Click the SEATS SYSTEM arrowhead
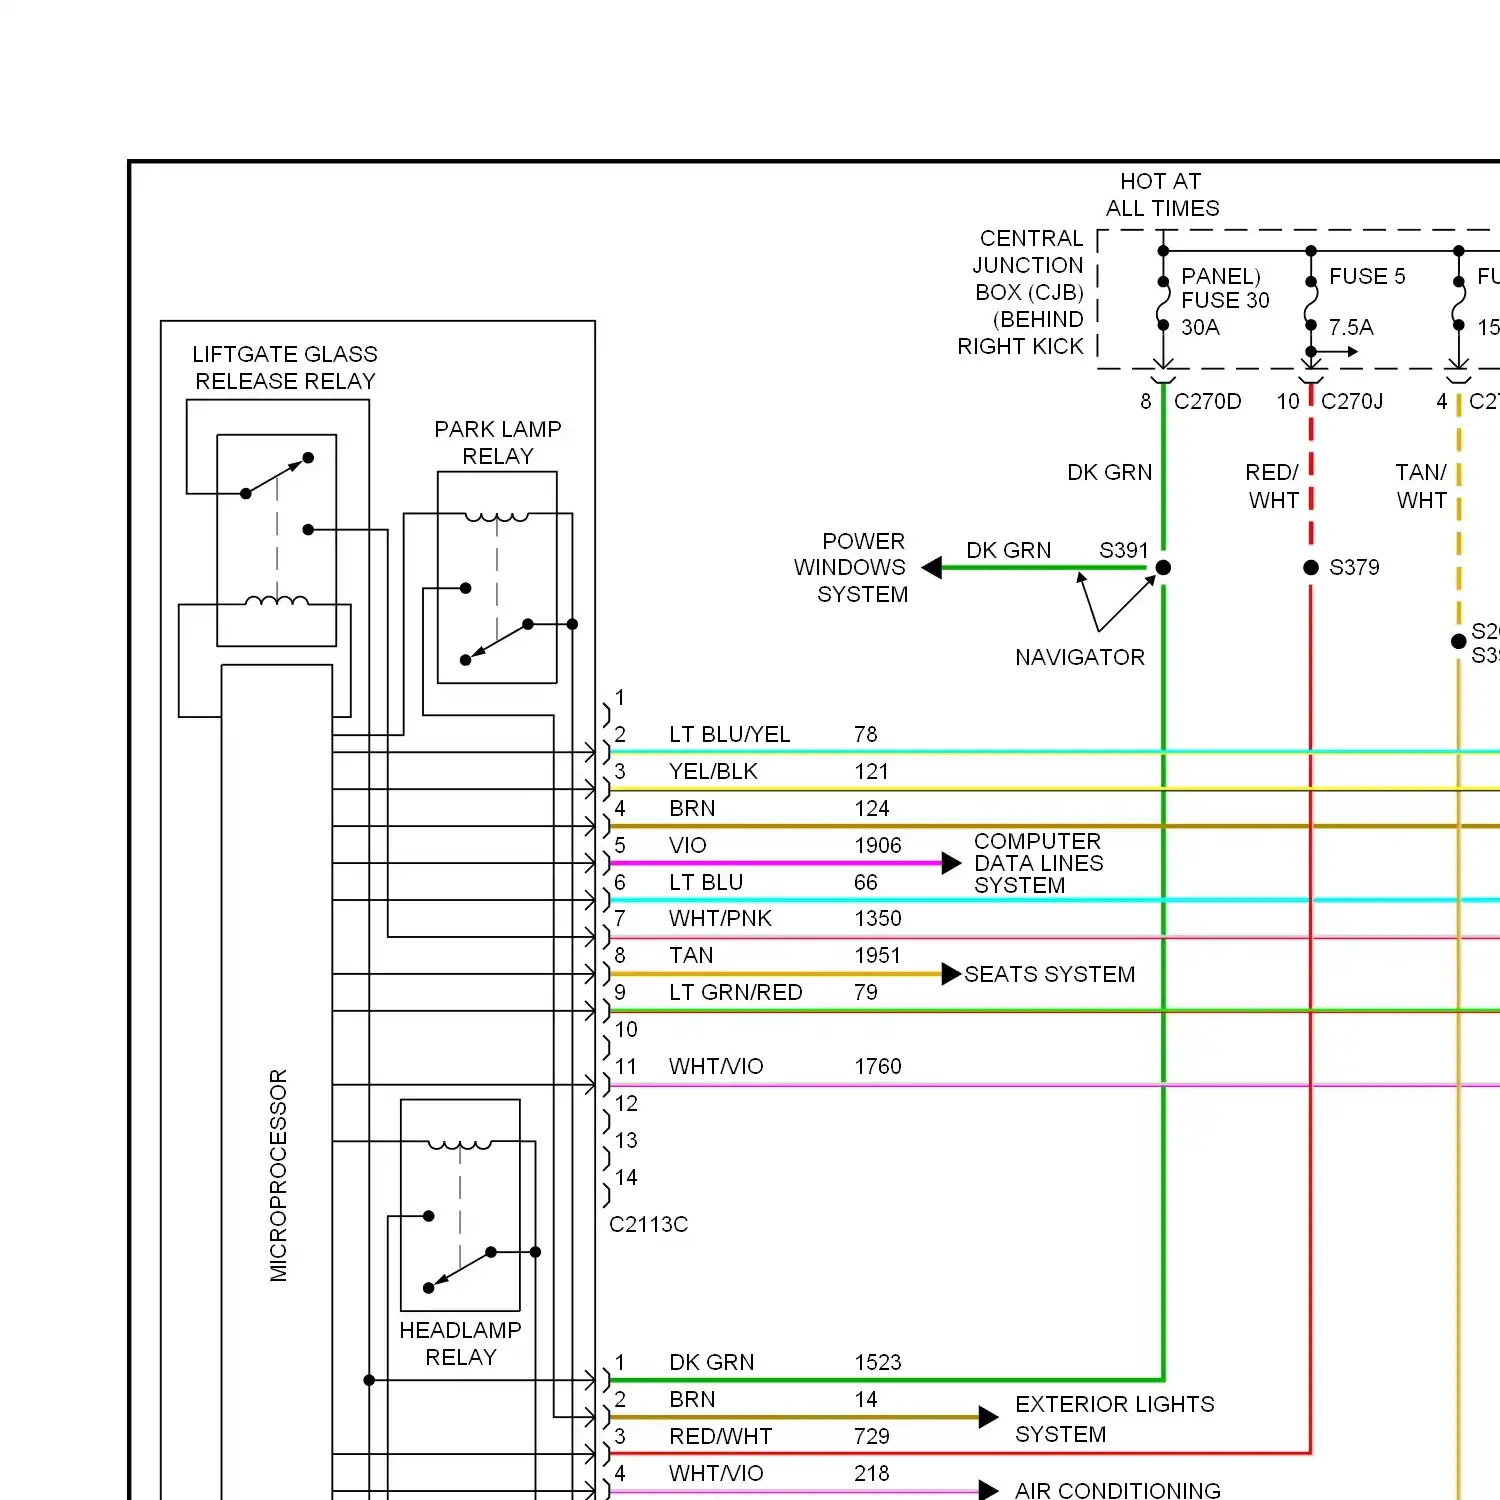The height and width of the screenshot is (1500, 1500). (952, 974)
